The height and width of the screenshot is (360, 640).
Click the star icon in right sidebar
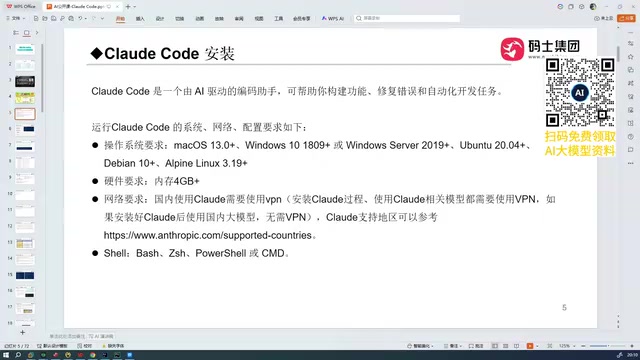[x=631, y=57]
